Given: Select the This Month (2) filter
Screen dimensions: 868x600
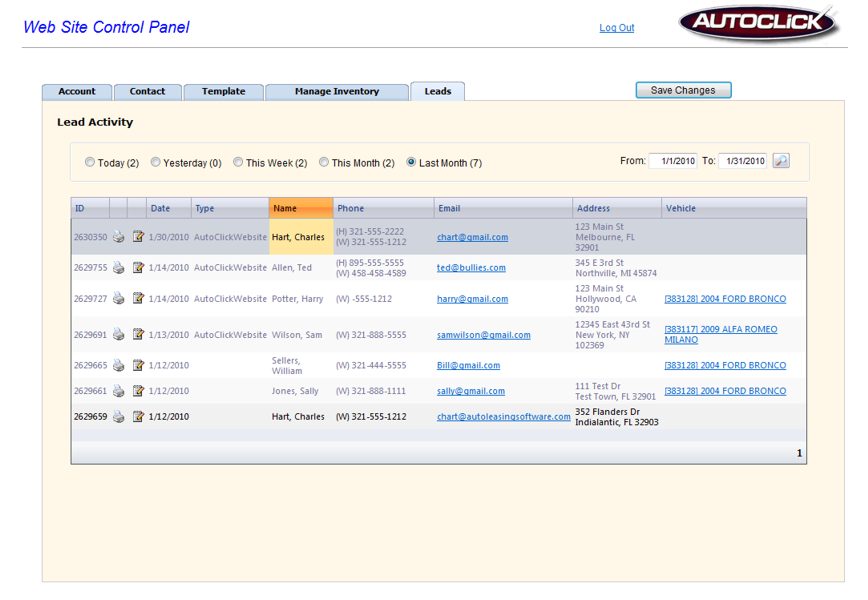Looking at the screenshot, I should click(324, 162).
